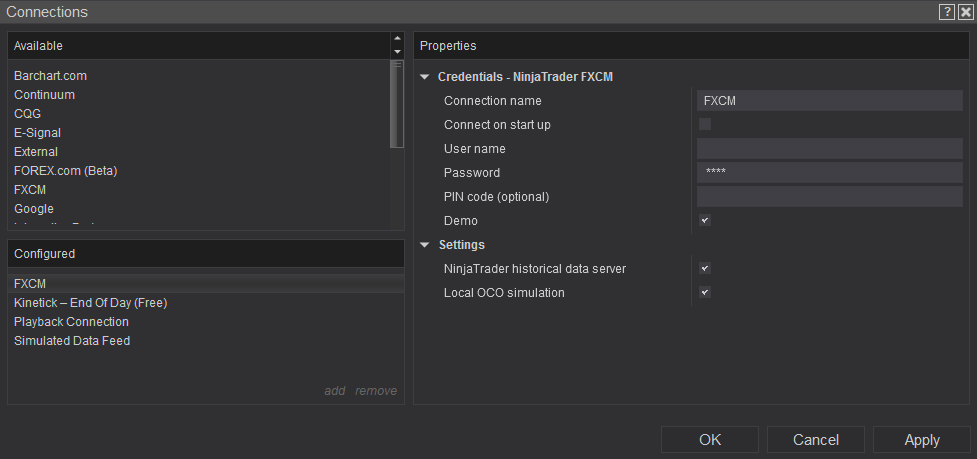The width and height of the screenshot is (977, 459).
Task: Collapse the Credentials section
Action: pyautogui.click(x=425, y=76)
